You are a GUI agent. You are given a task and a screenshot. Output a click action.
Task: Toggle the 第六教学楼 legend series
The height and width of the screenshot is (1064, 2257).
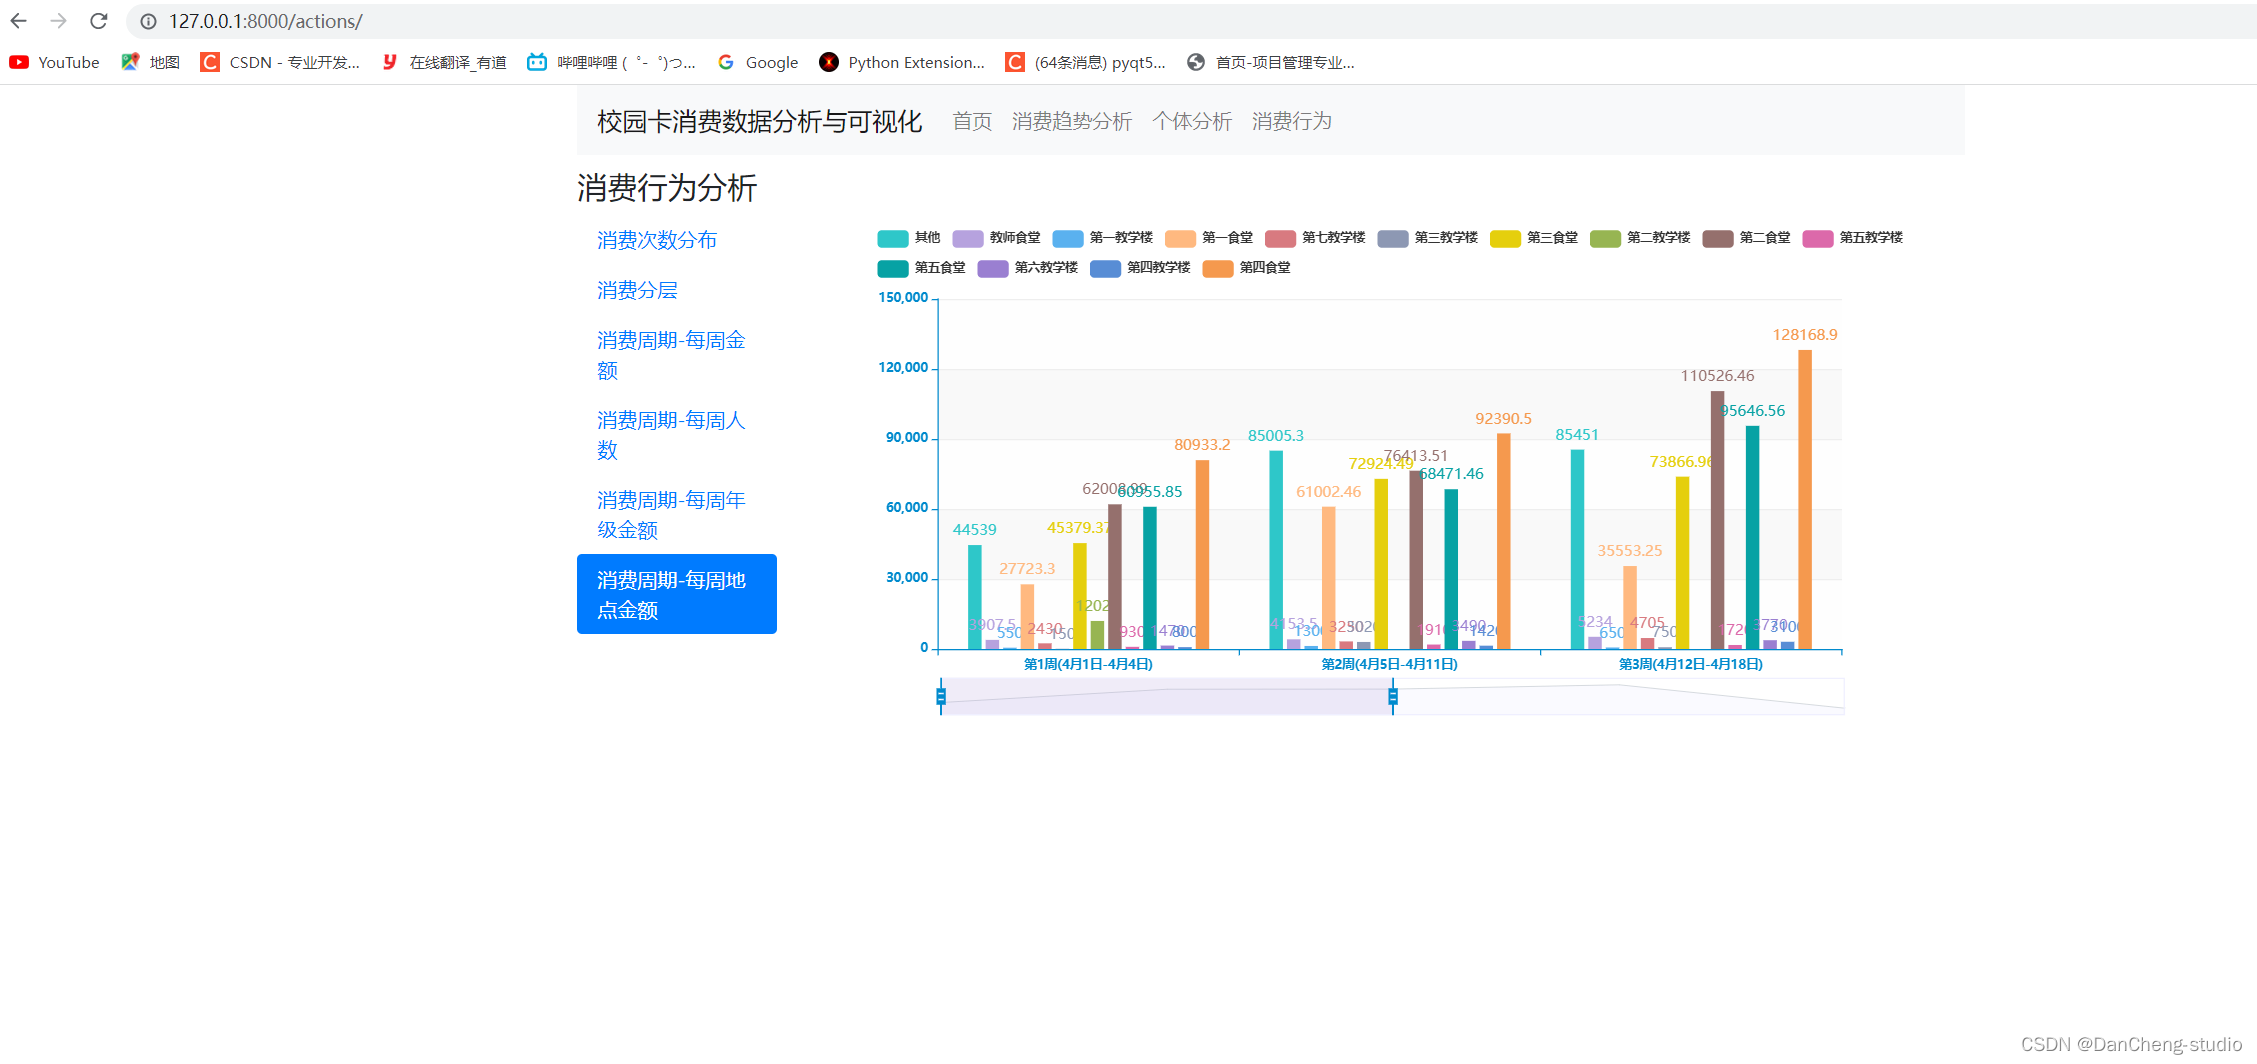tap(1027, 268)
